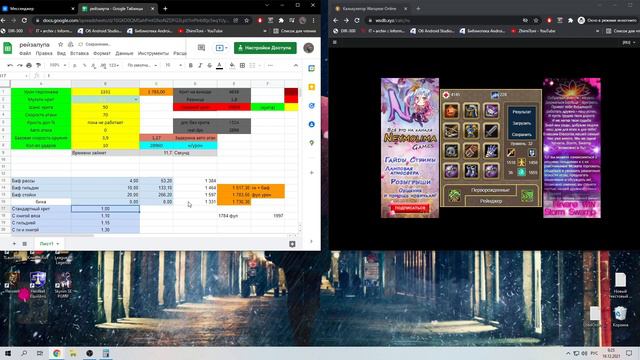This screenshot has width=640, height=360.
Task: Collapse the Sheets menus with up arrow
Action: pos(296,65)
